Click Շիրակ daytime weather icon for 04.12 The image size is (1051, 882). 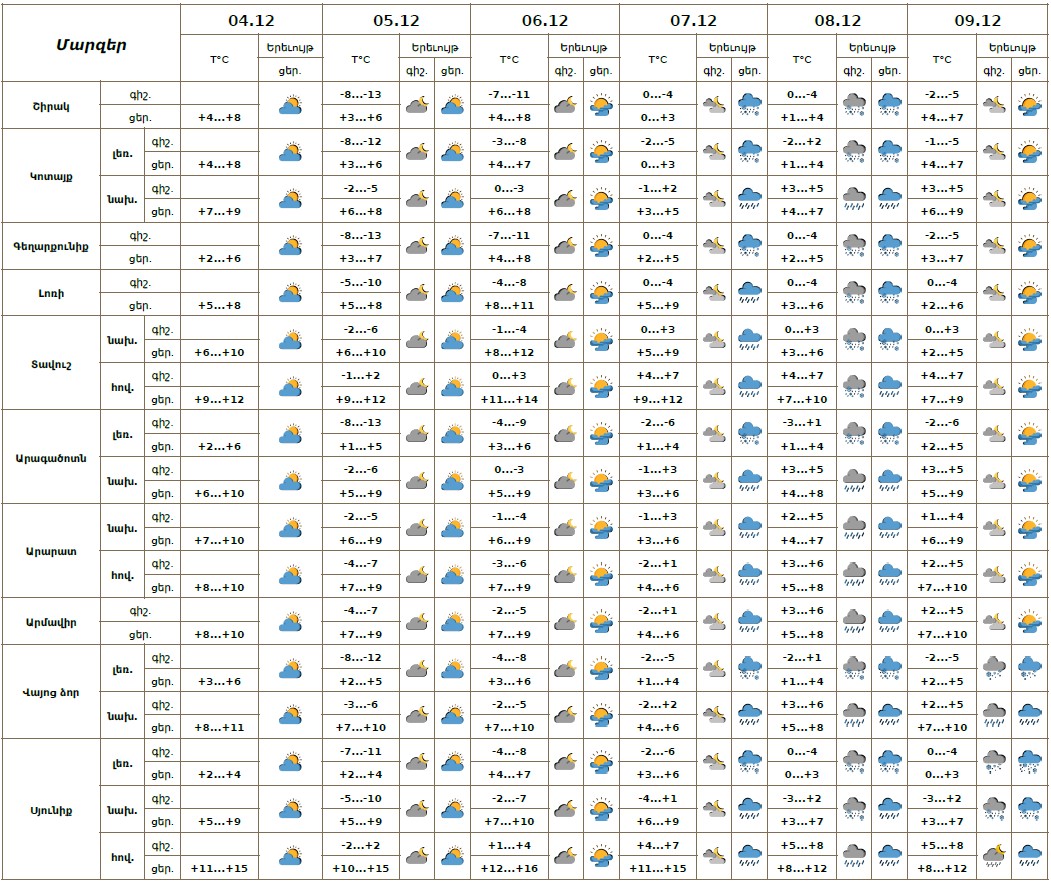click(x=290, y=105)
